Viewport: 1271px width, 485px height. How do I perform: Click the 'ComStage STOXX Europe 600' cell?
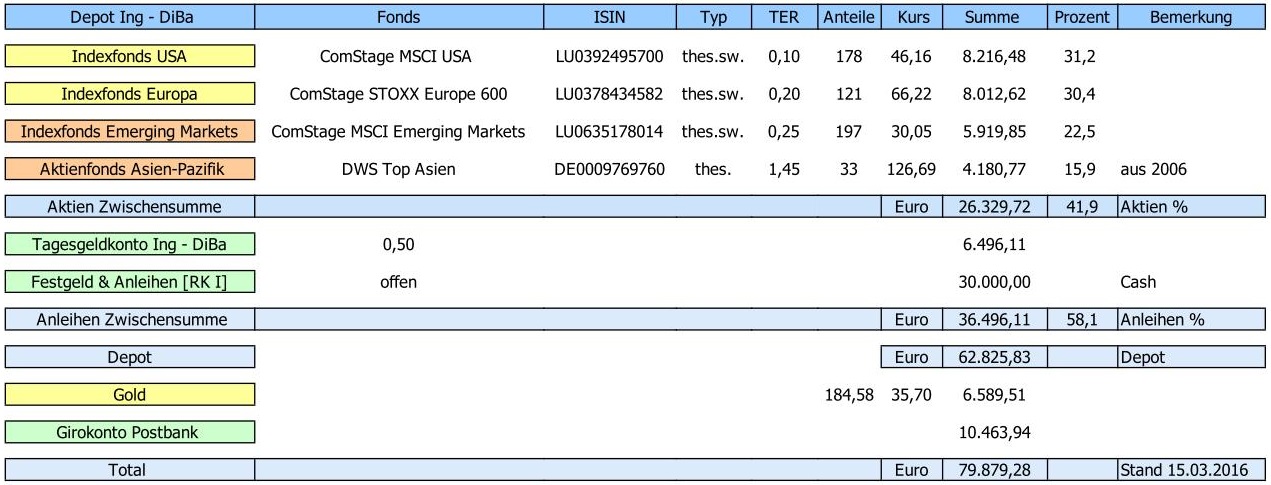point(398,95)
